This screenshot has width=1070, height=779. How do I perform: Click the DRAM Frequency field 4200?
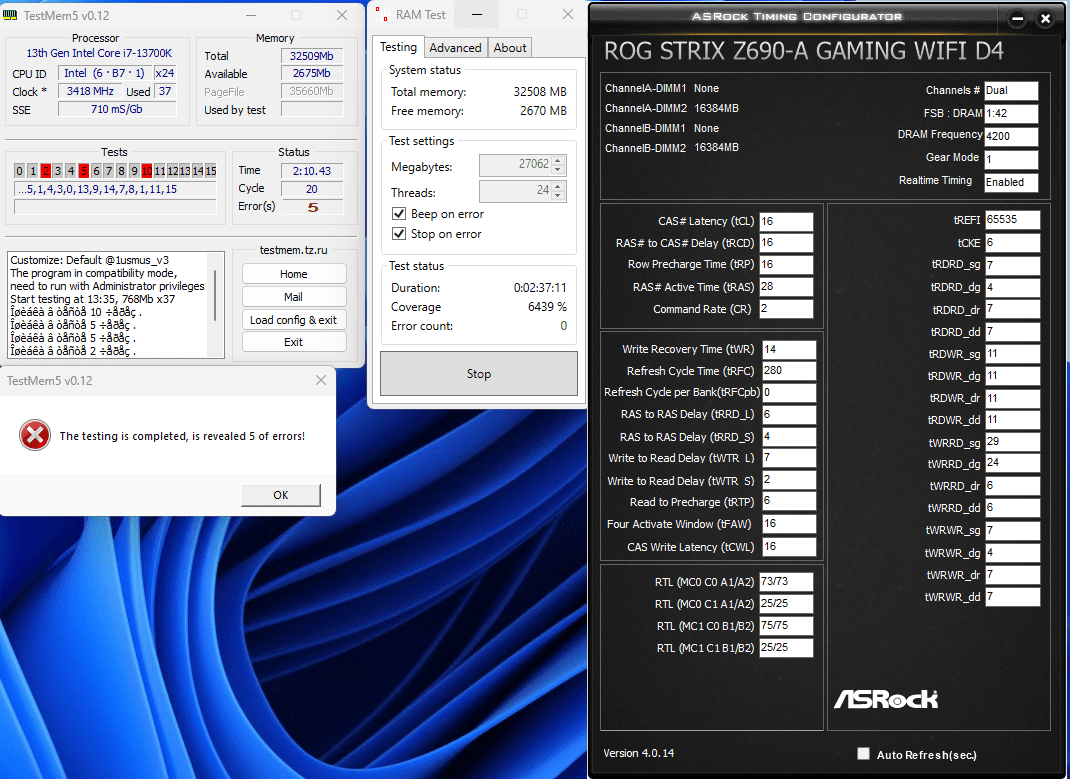click(x=1011, y=136)
